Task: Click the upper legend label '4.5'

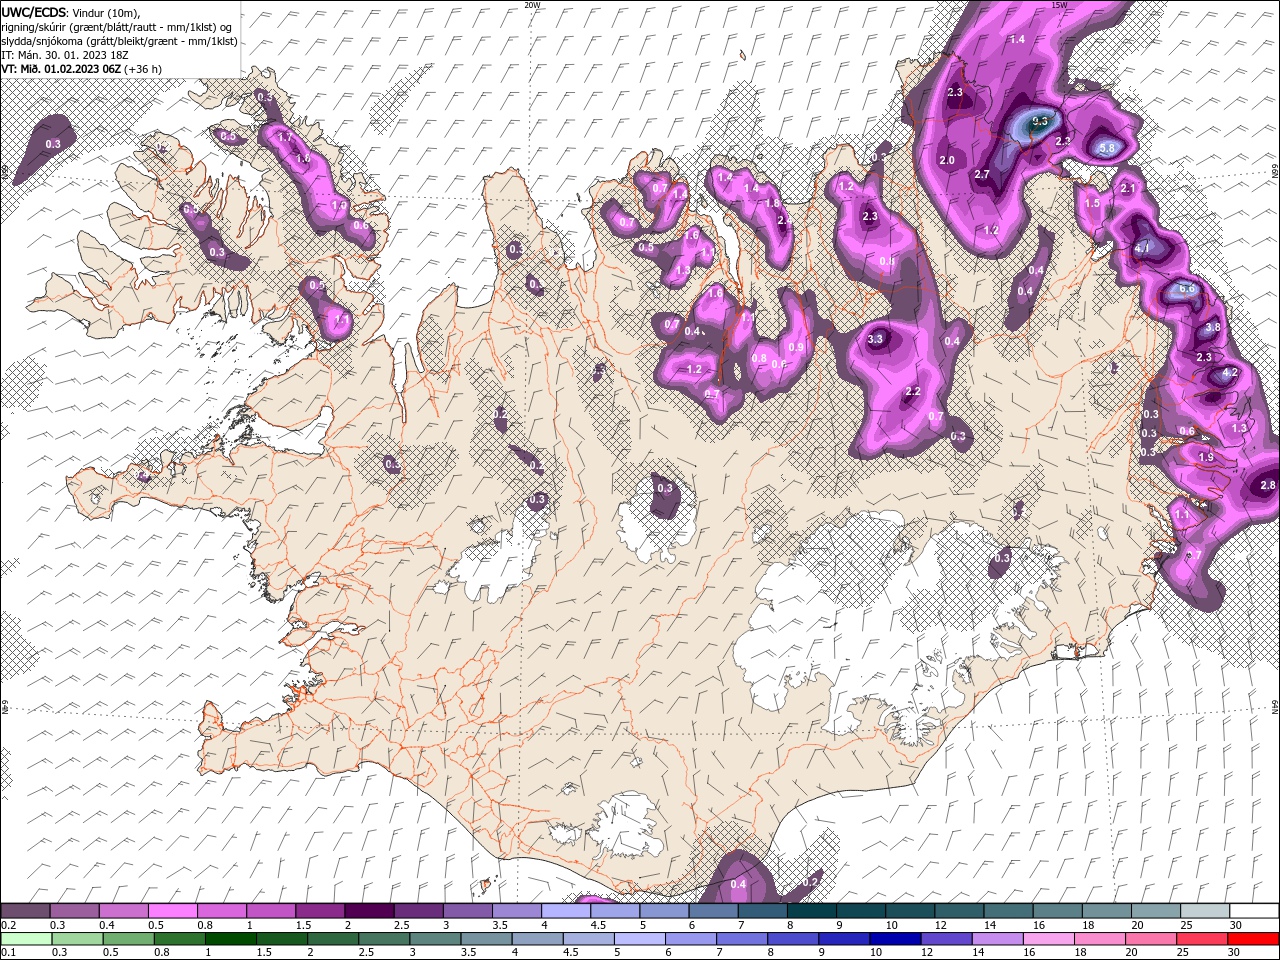Action: (x=598, y=925)
